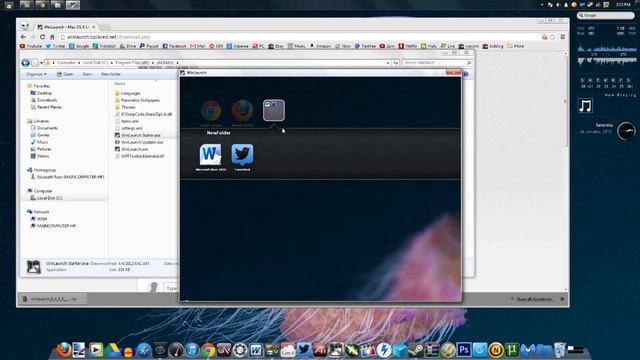
Task: Select the WinLaunch Chrome tab
Action: tap(67, 27)
